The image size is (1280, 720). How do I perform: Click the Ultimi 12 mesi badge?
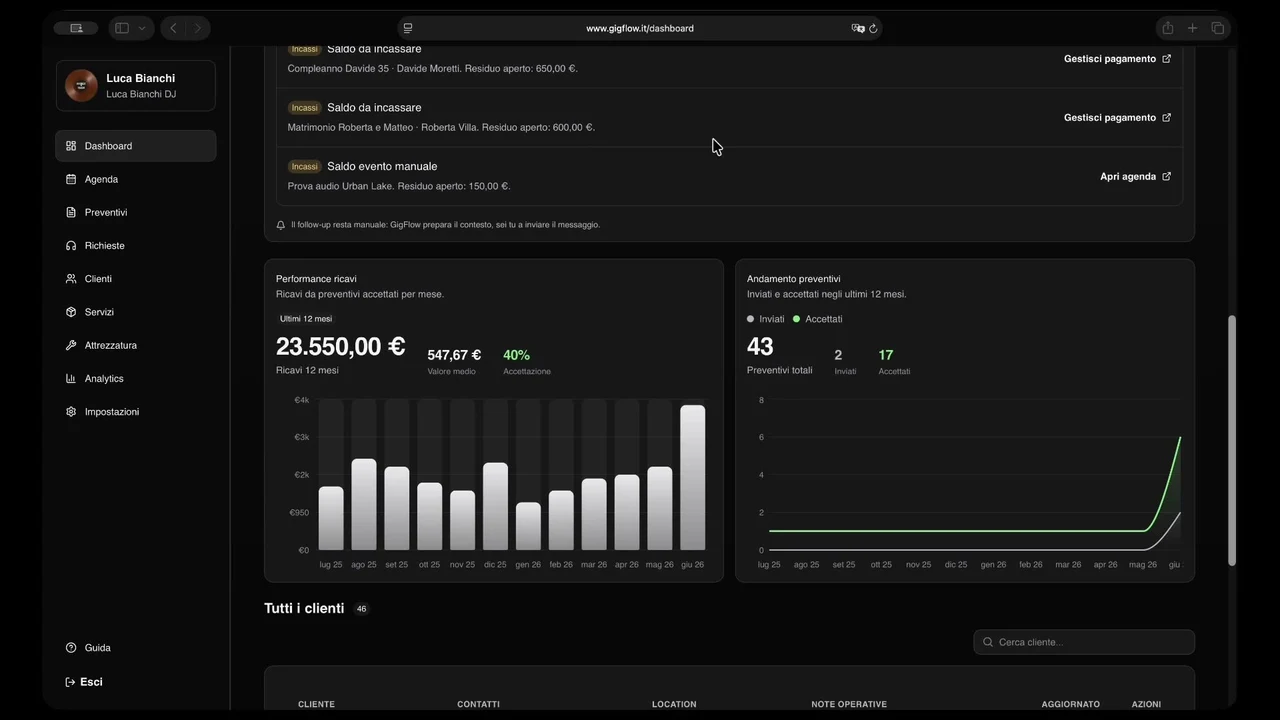[x=306, y=319]
